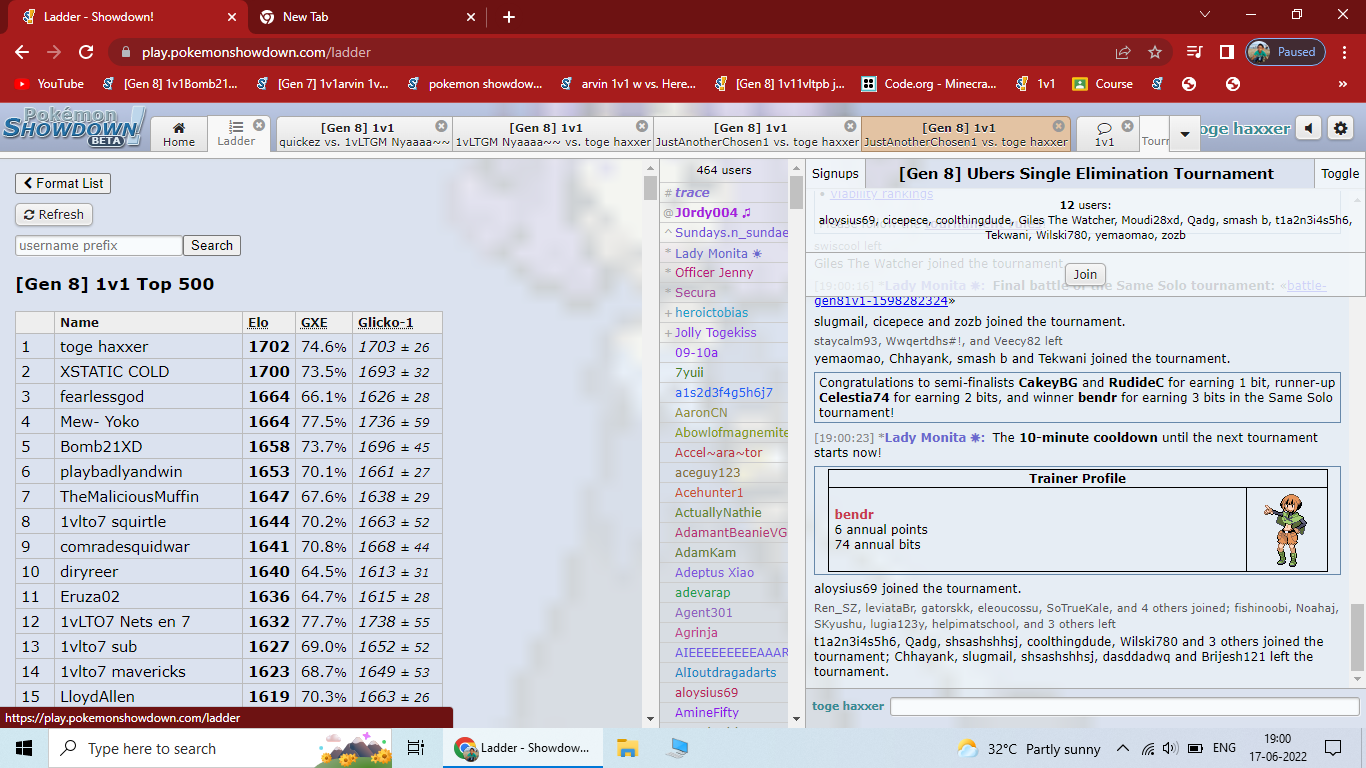
Task: Toggle the tournament panel
Action: 1340,173
